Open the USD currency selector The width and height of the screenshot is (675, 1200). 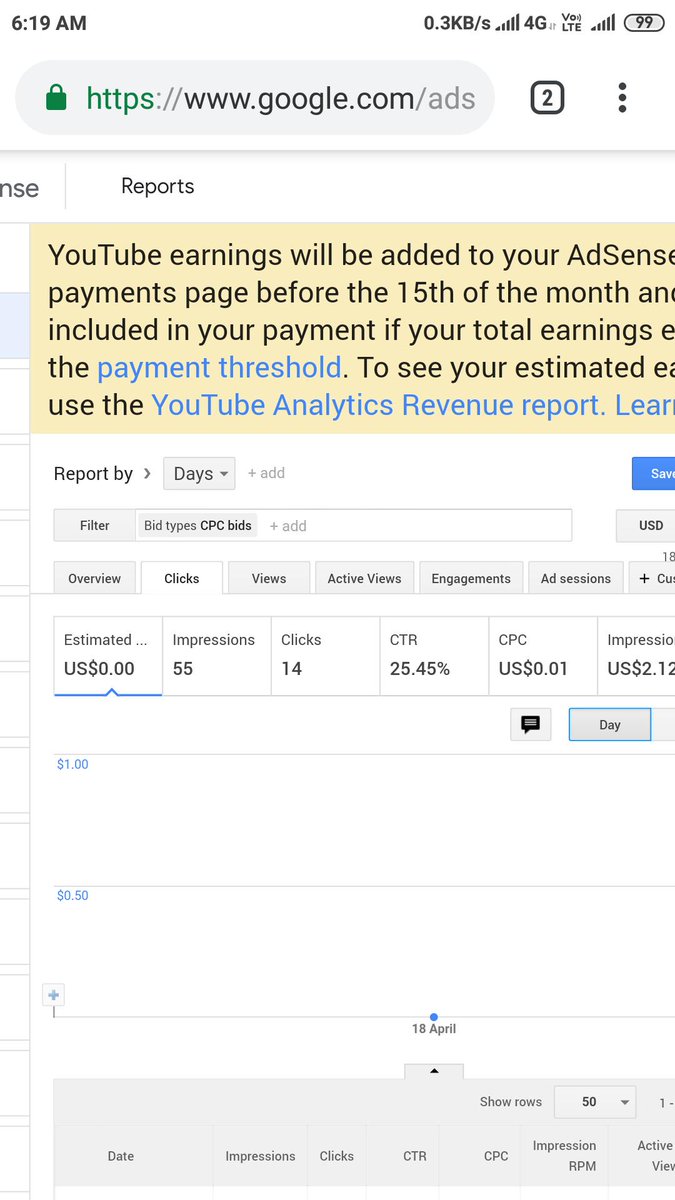pos(645,525)
